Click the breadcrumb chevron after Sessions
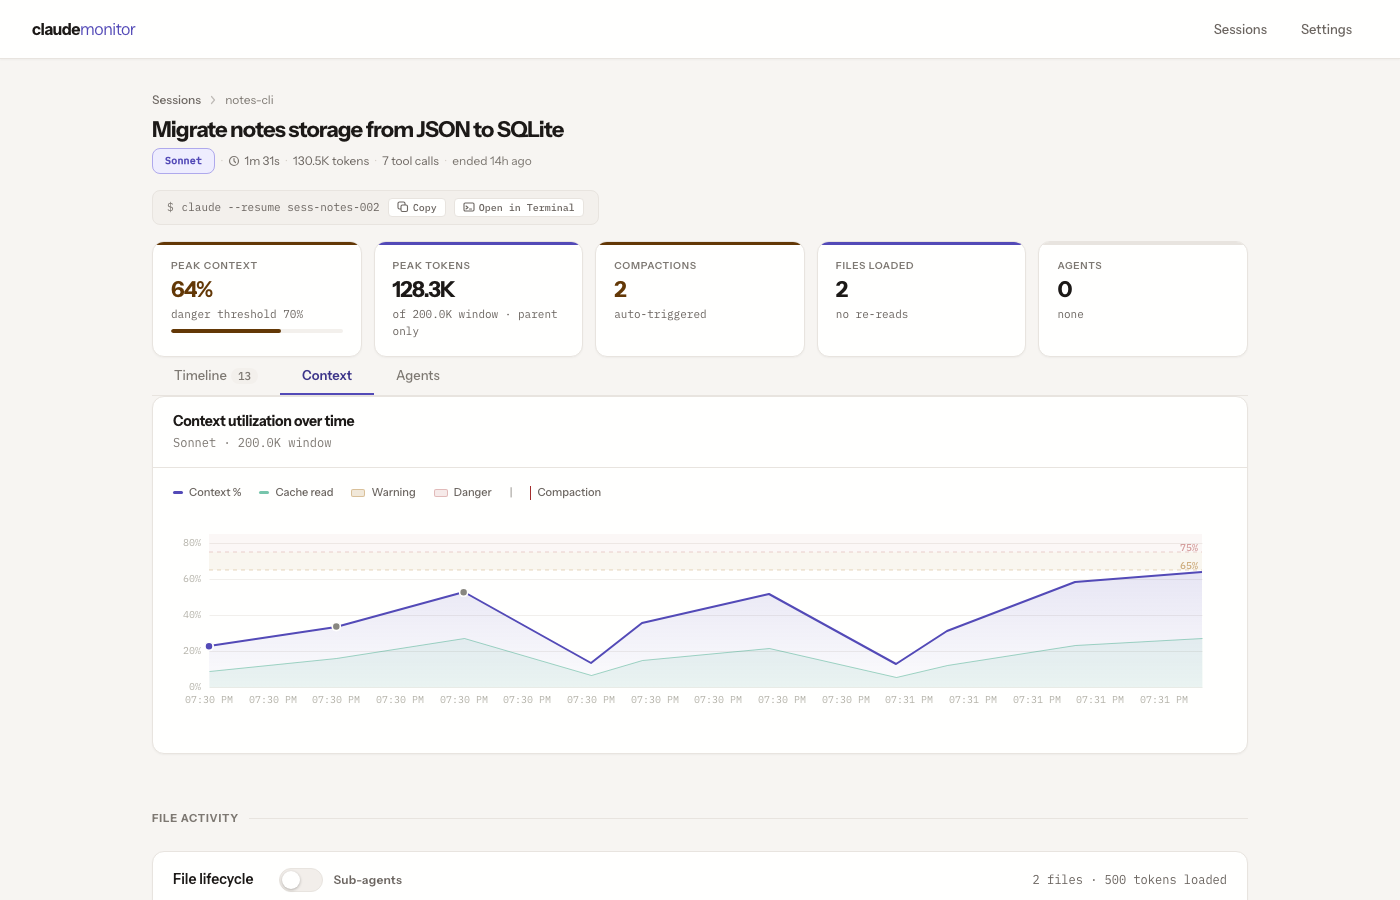 (213, 100)
